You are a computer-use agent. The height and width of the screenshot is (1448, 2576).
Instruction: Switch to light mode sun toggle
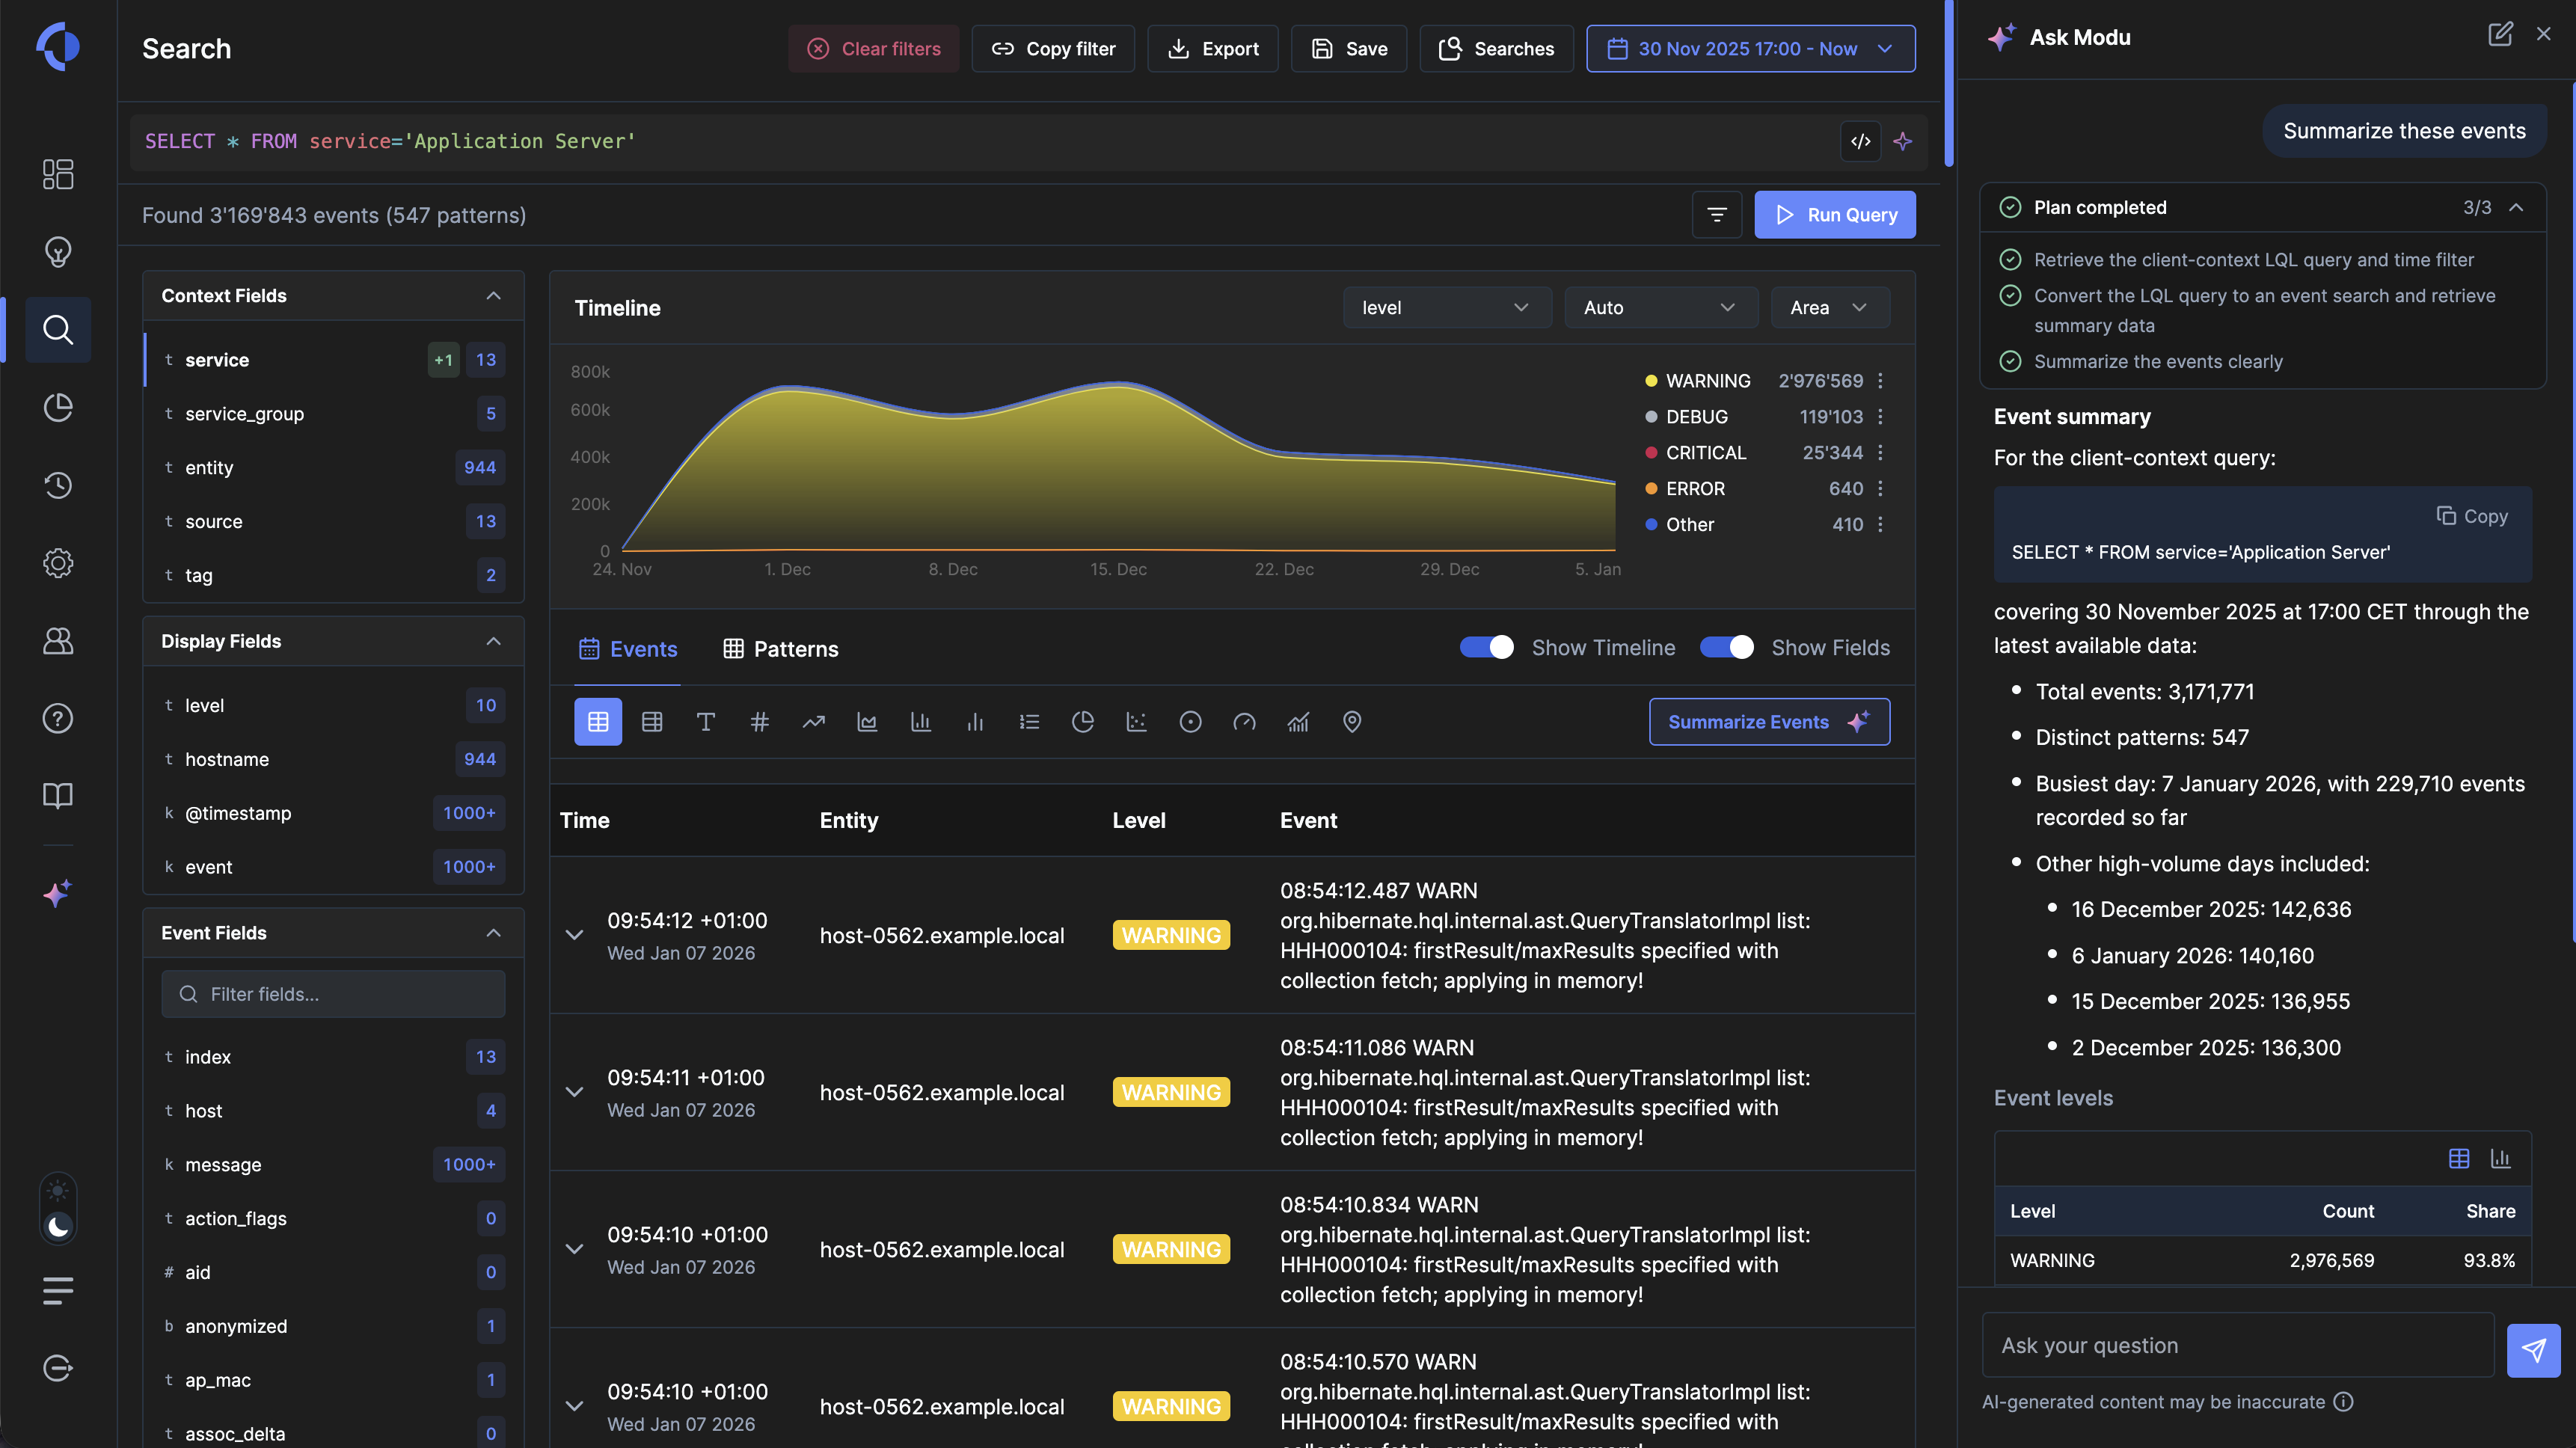pyautogui.click(x=58, y=1191)
